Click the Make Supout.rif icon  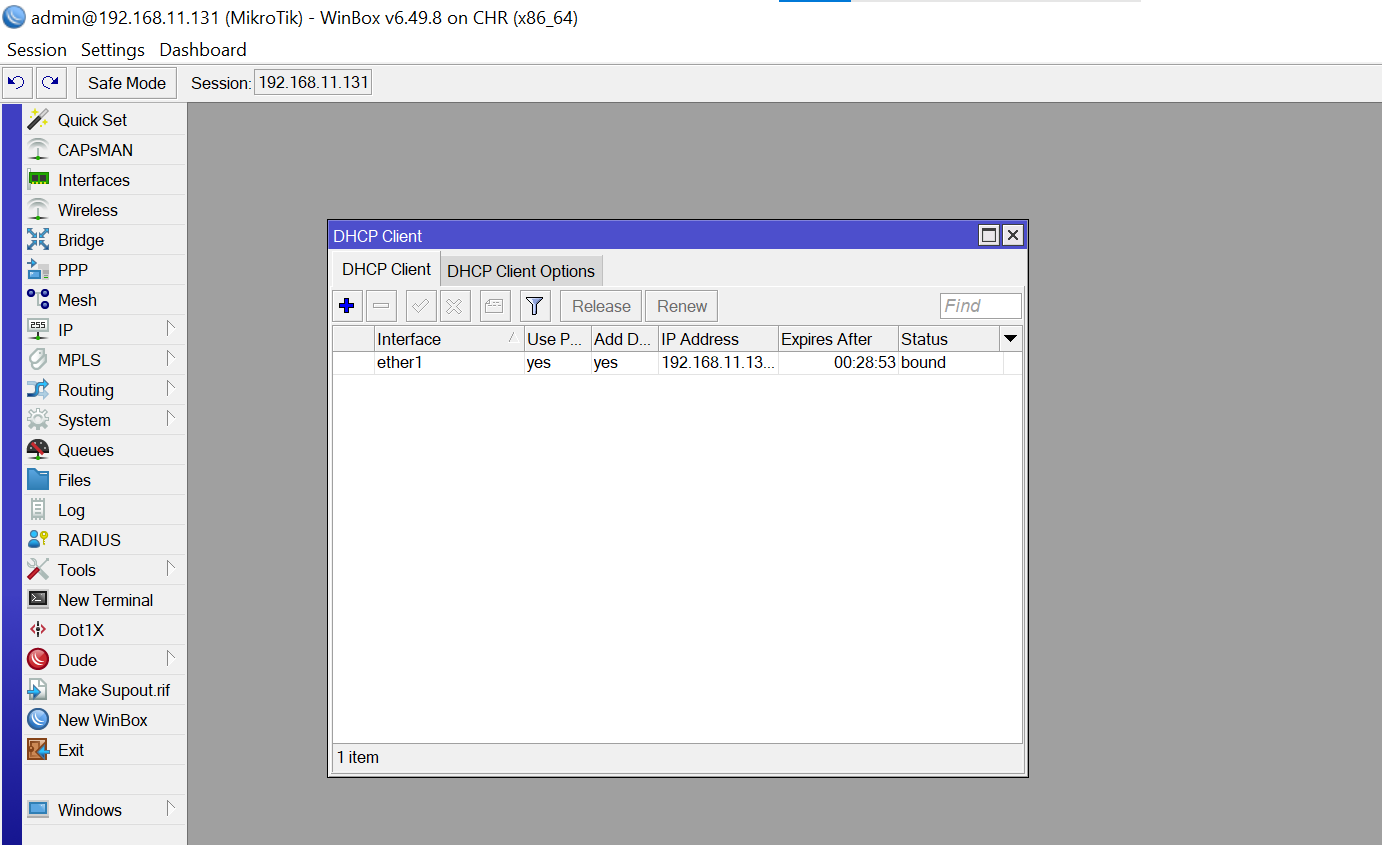38,690
